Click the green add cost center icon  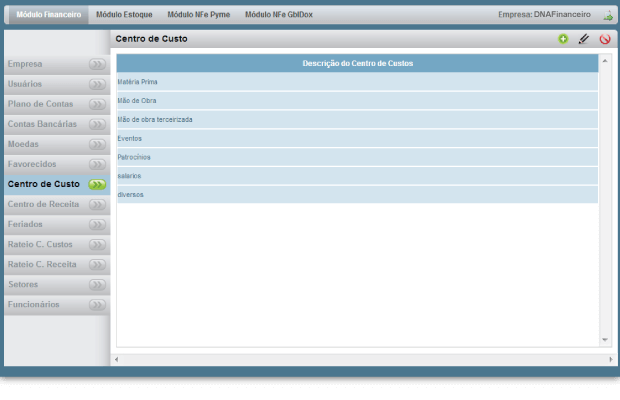[x=563, y=39]
